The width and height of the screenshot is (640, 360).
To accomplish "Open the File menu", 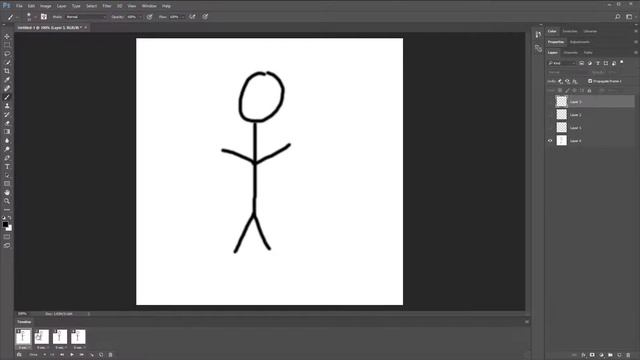I will pos(19,6).
